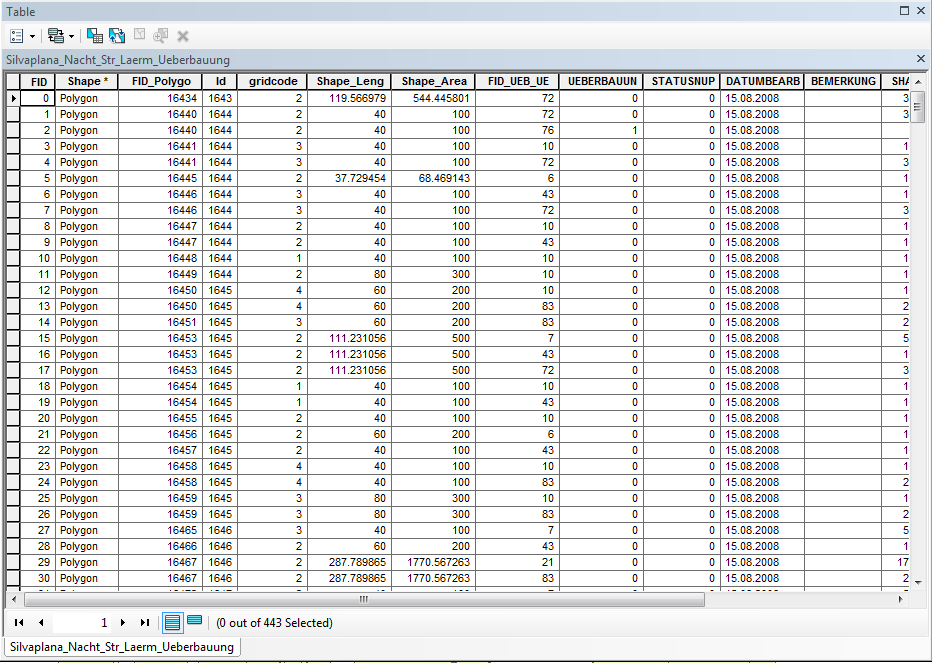Open the Table window position dropdown
Screen dimensions: 932x663
pyautogui.click(x=904, y=11)
